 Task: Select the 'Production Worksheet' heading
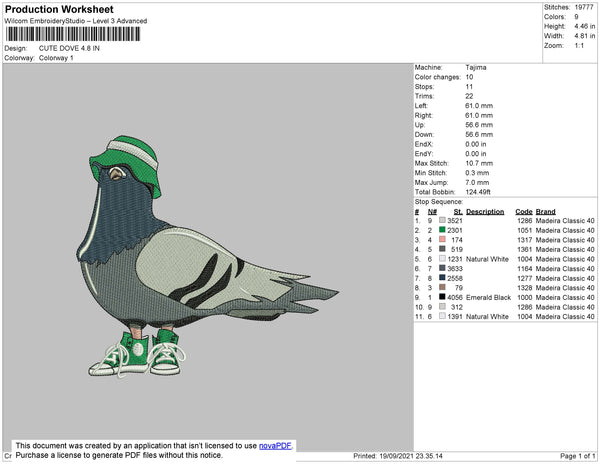point(59,9)
